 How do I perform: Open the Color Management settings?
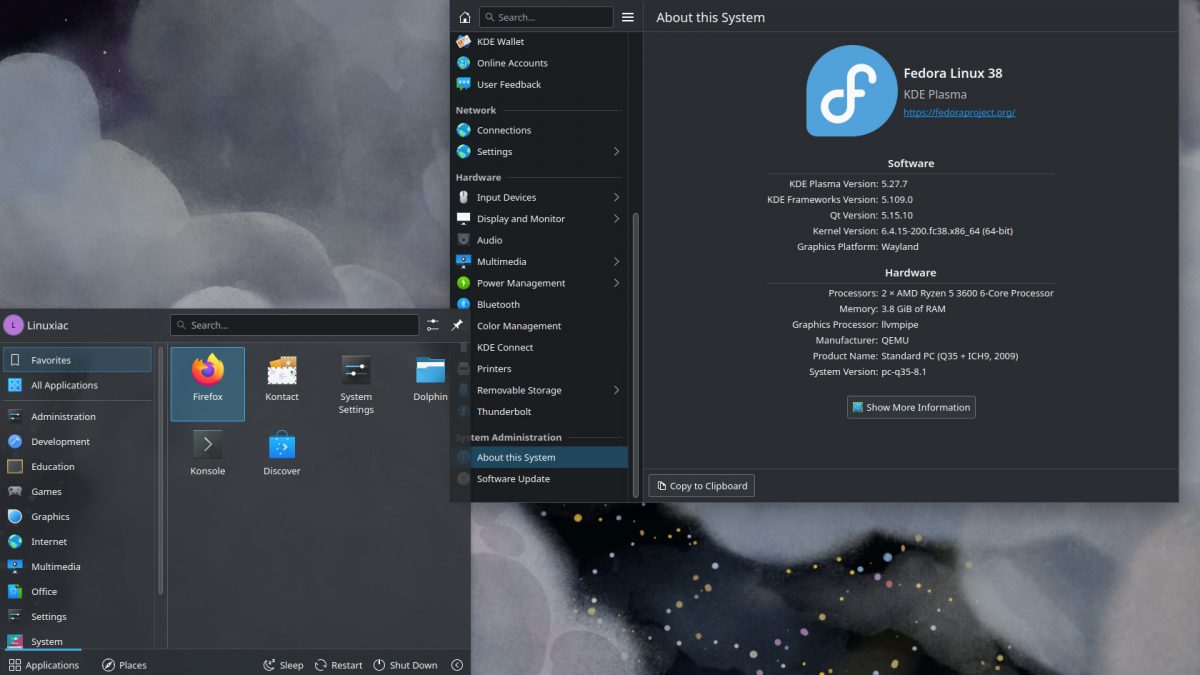[x=540, y=326]
